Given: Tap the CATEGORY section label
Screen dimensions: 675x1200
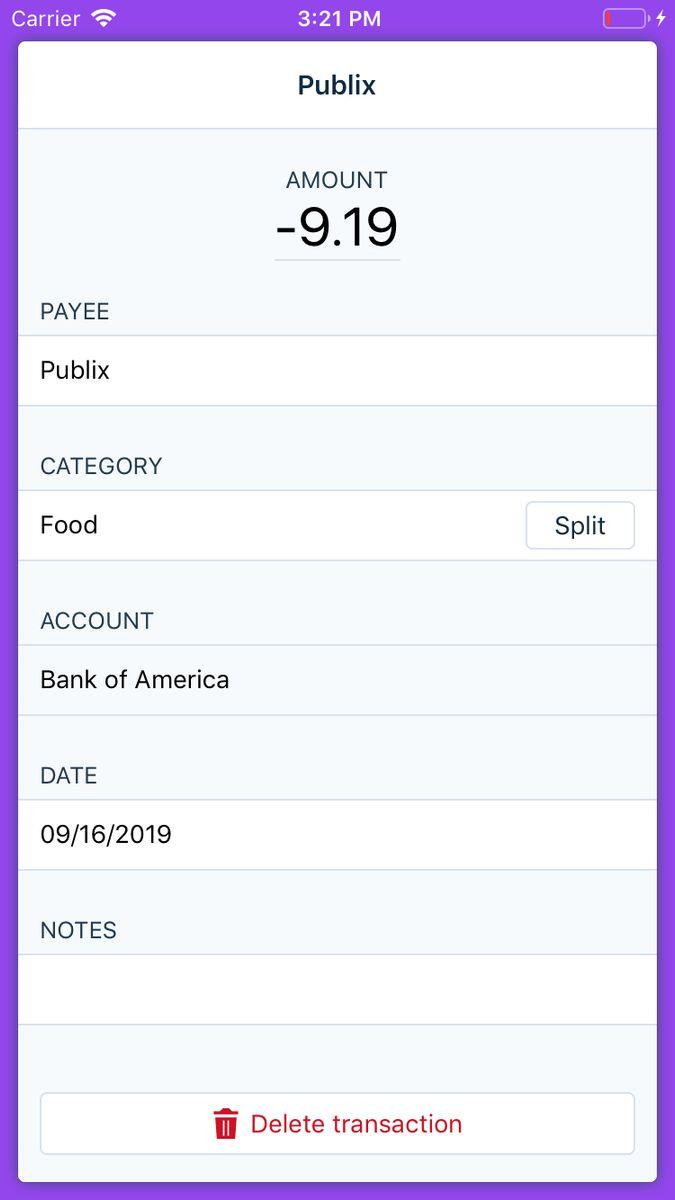Looking at the screenshot, I should click(x=101, y=466).
